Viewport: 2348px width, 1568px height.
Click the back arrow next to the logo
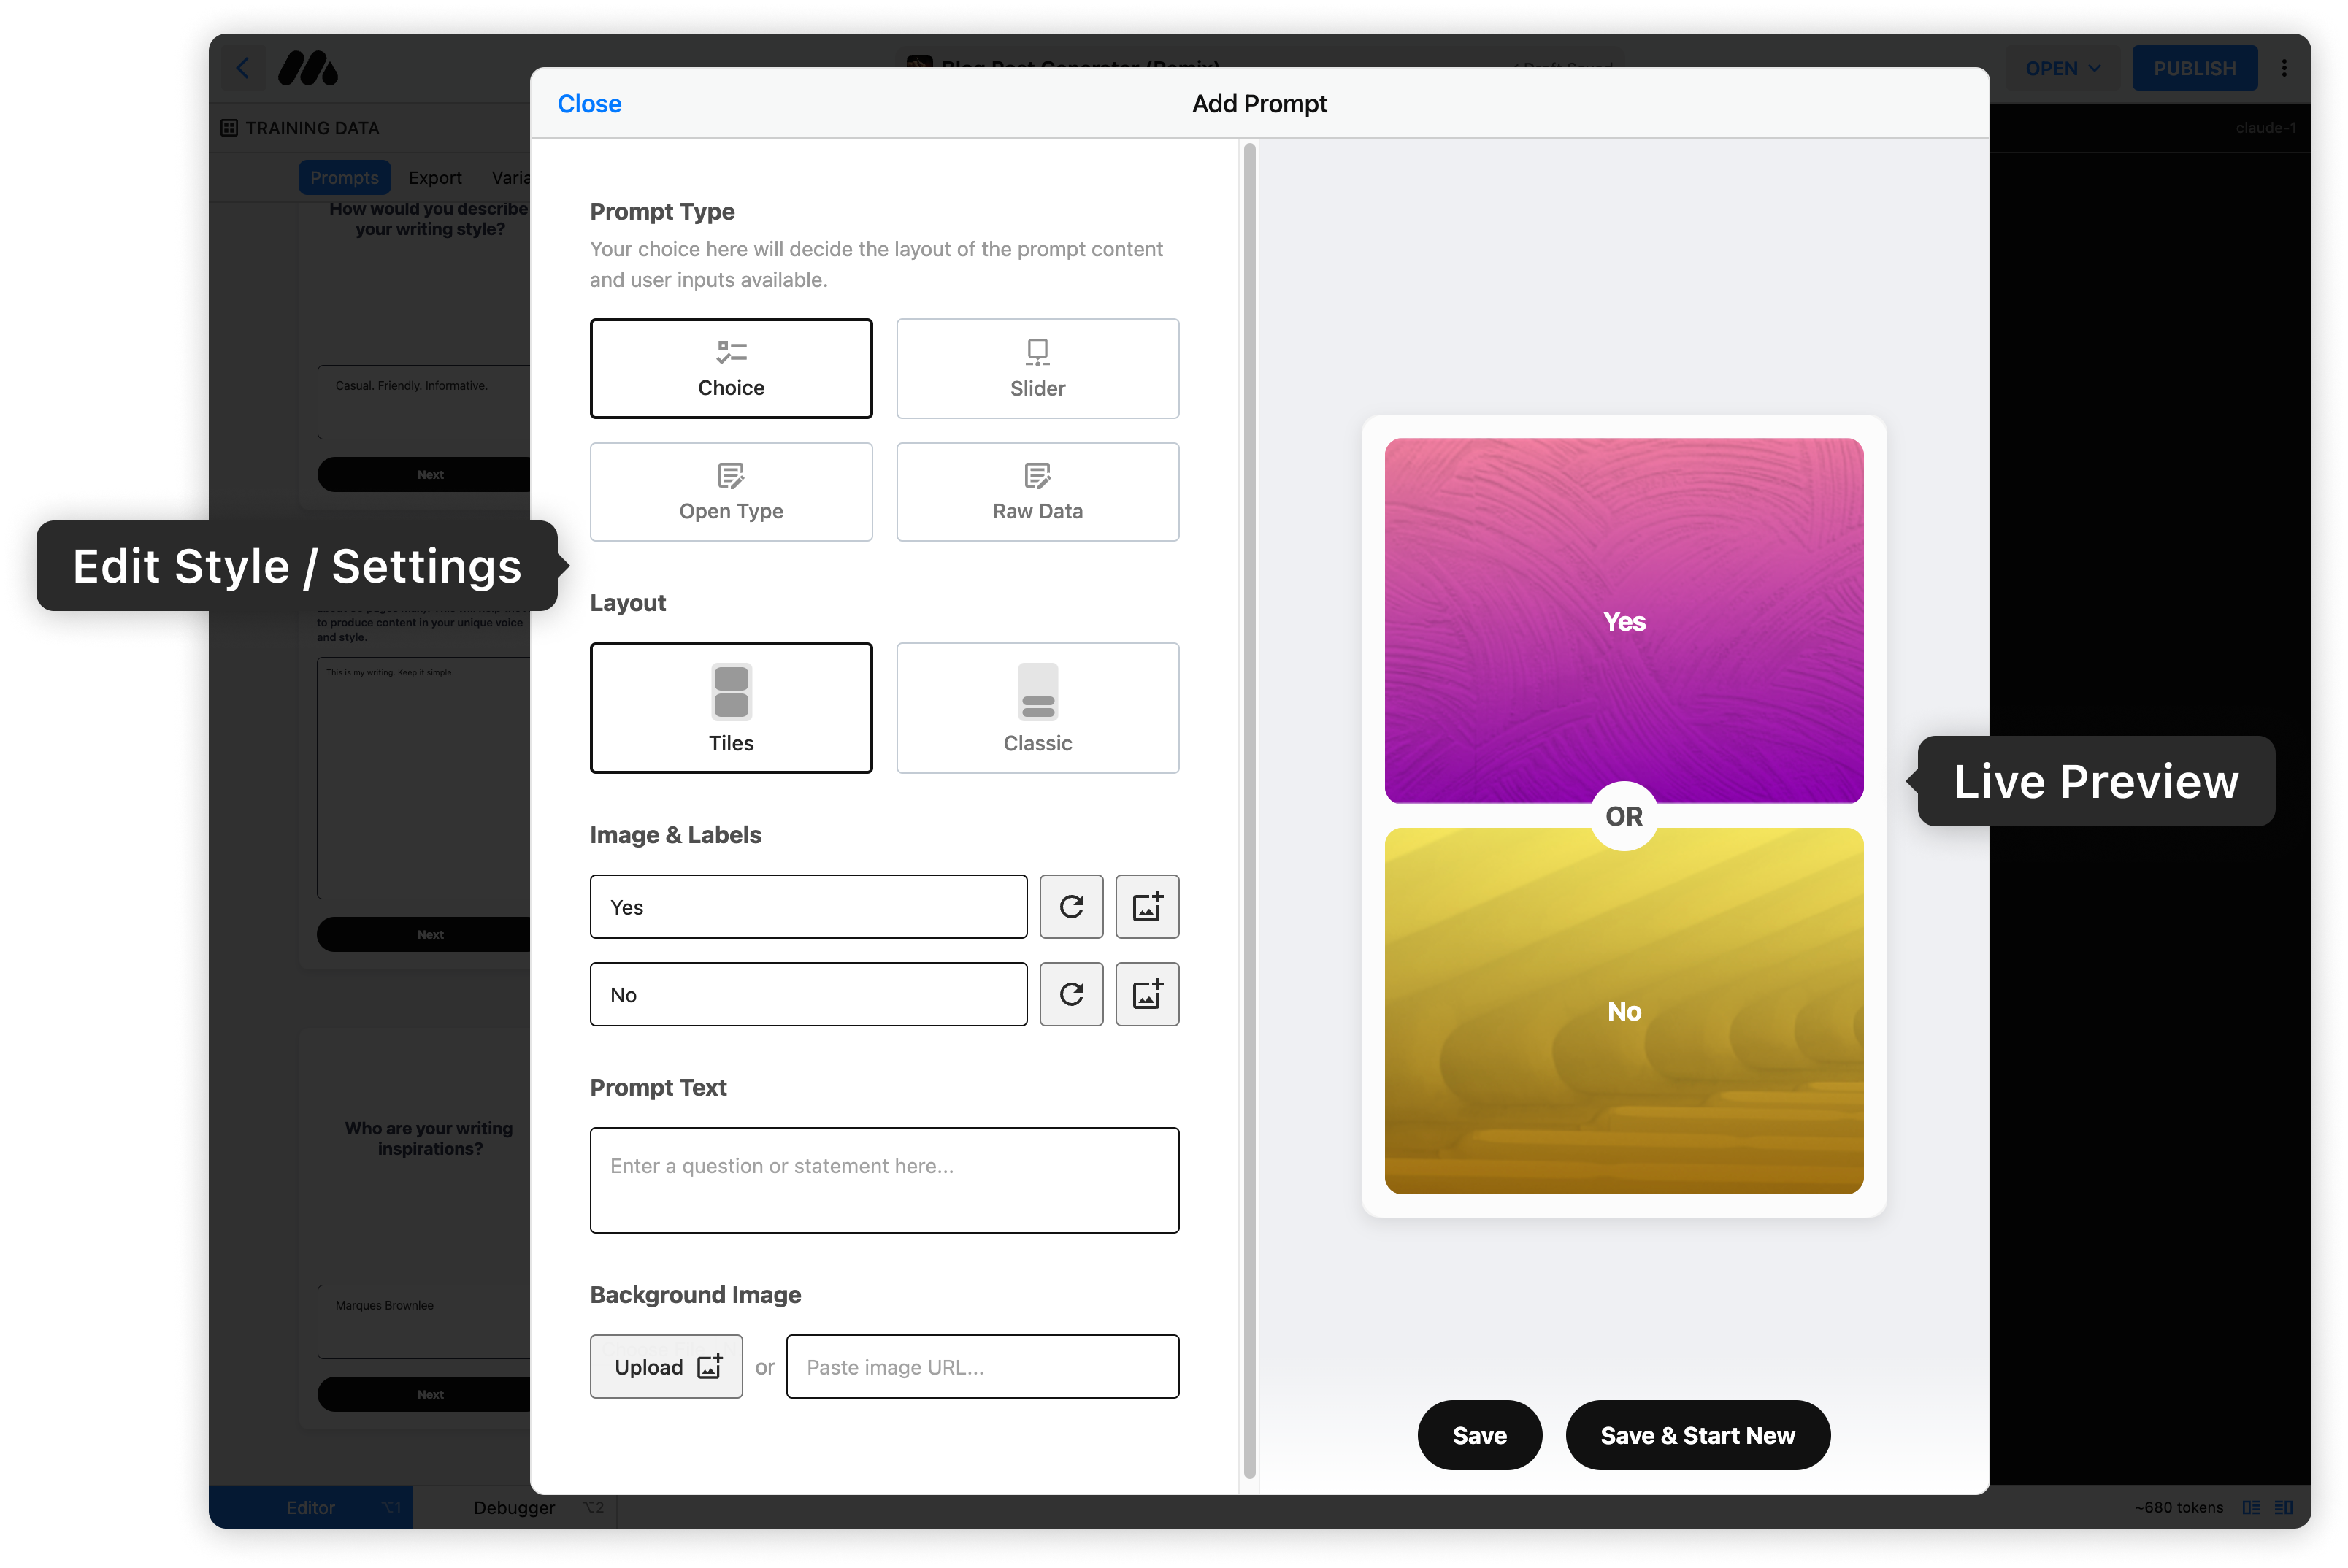coord(243,67)
